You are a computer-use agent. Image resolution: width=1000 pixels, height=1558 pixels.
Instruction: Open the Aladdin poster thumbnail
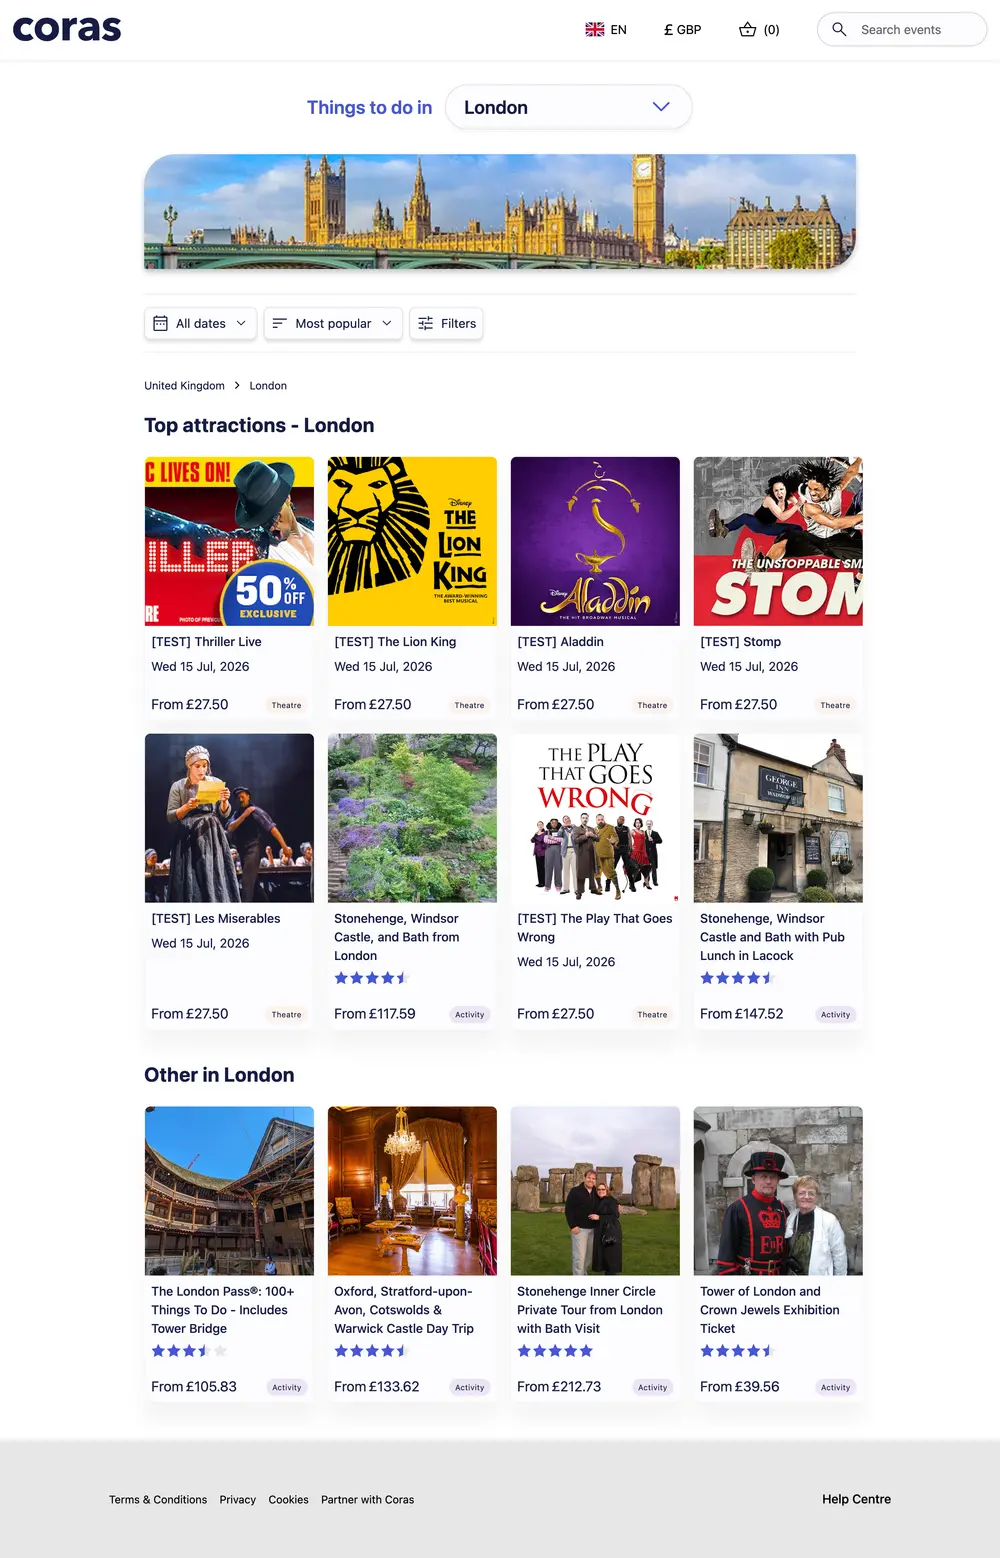(x=595, y=541)
